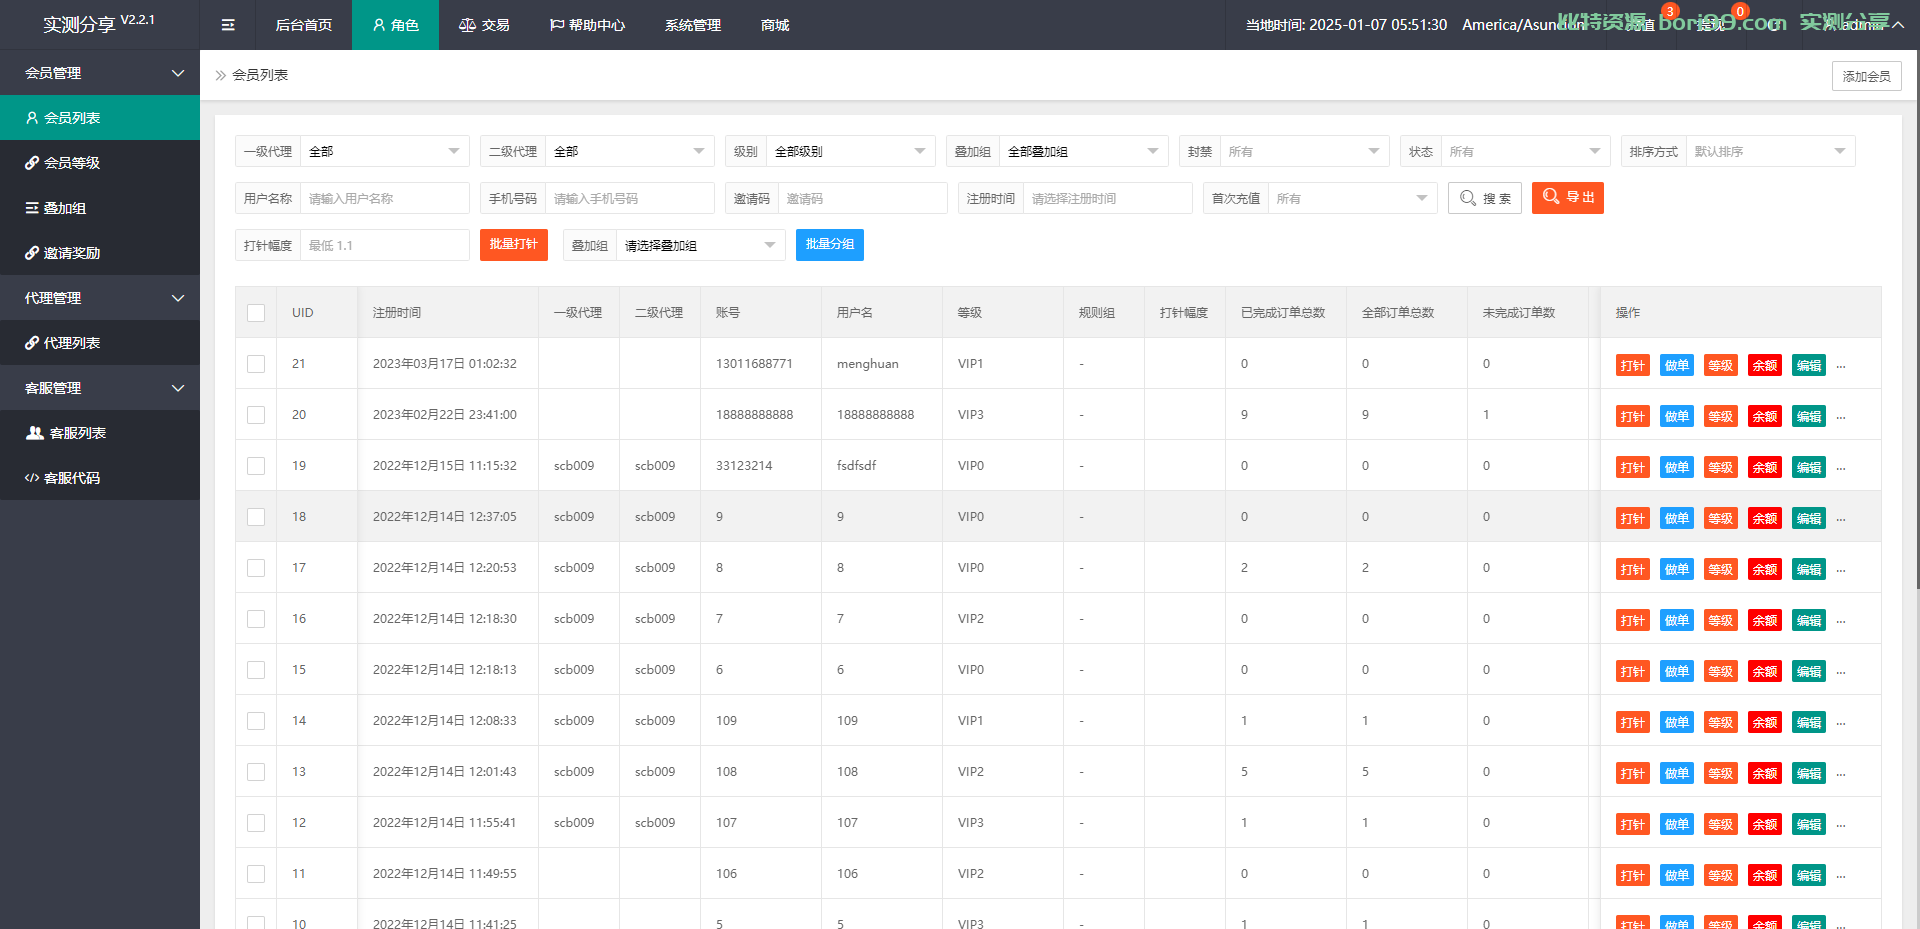Check the select-all checkbox in header
Image resolution: width=1920 pixels, height=929 pixels.
256,313
